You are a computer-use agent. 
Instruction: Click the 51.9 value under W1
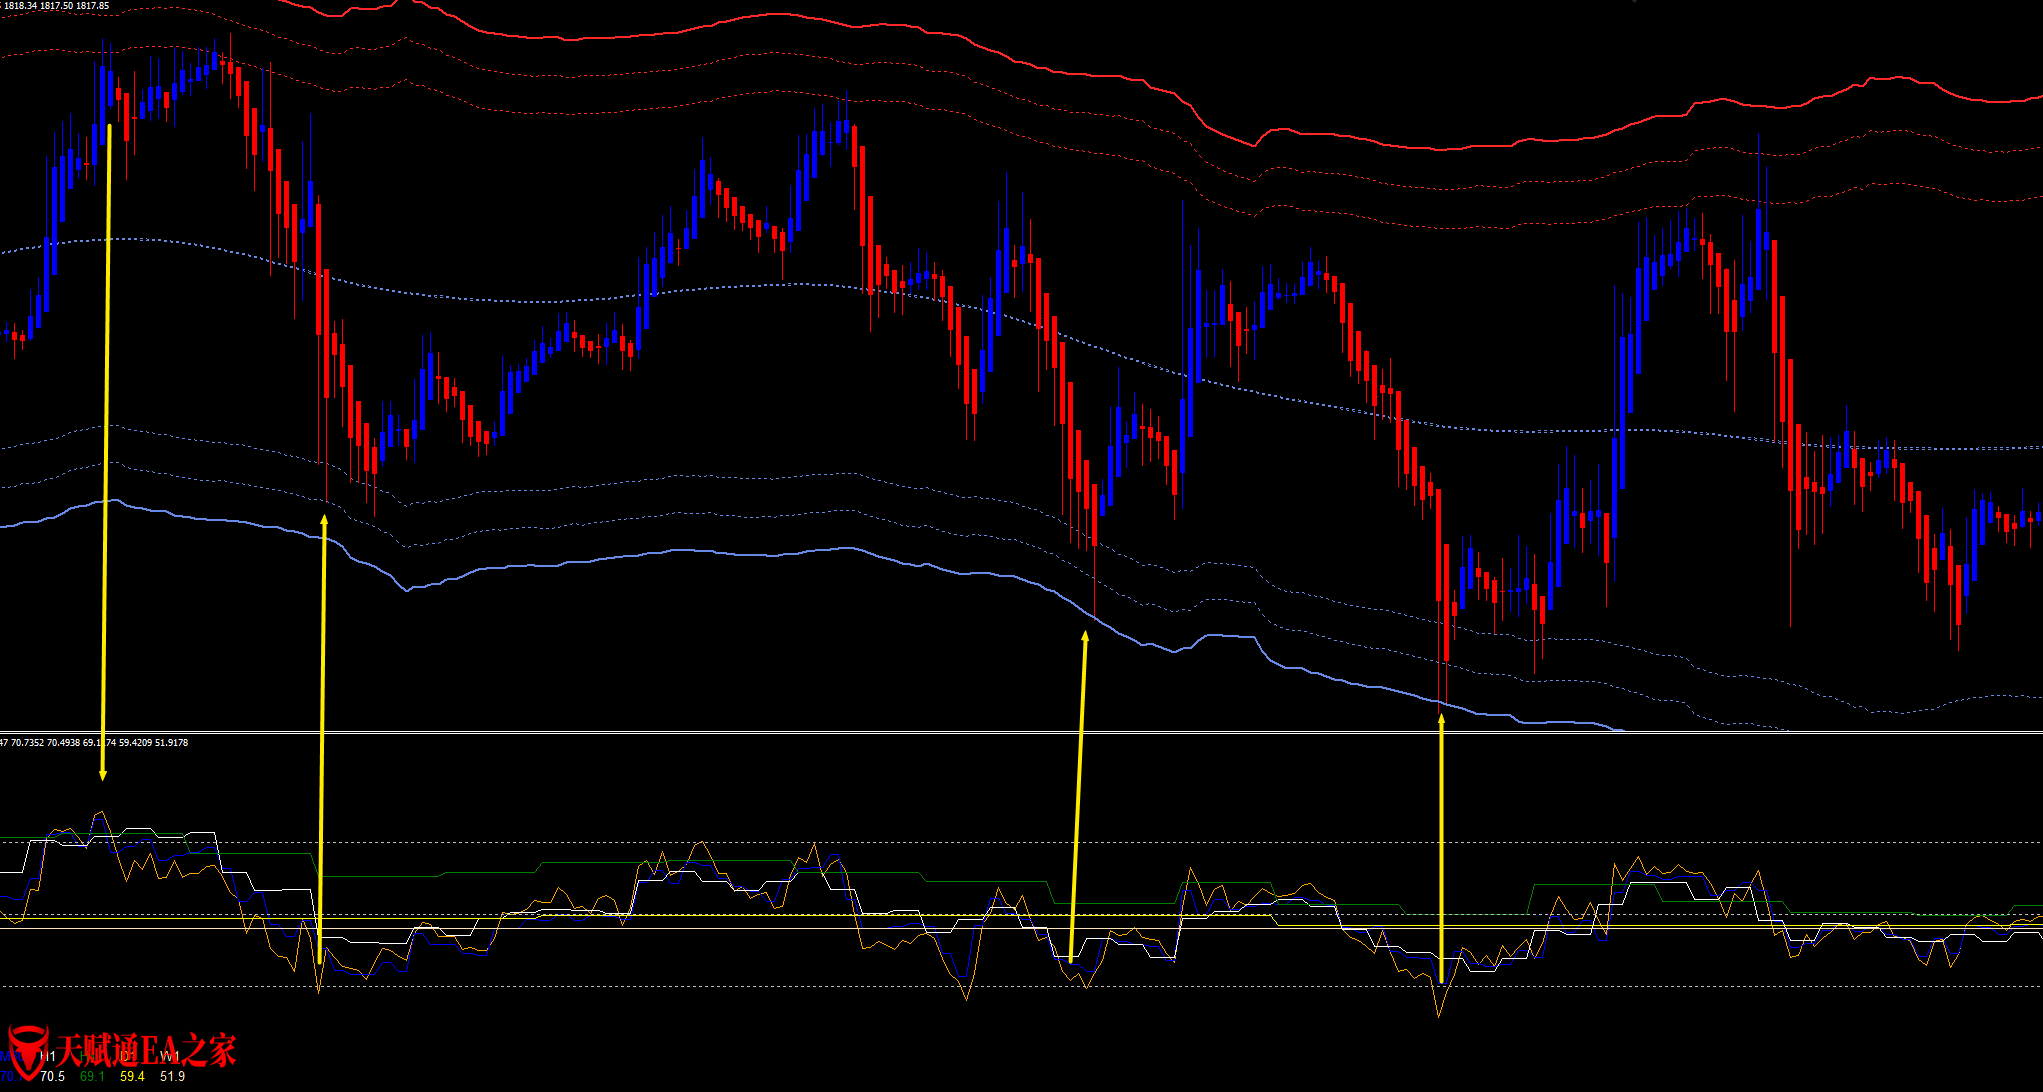172,1077
